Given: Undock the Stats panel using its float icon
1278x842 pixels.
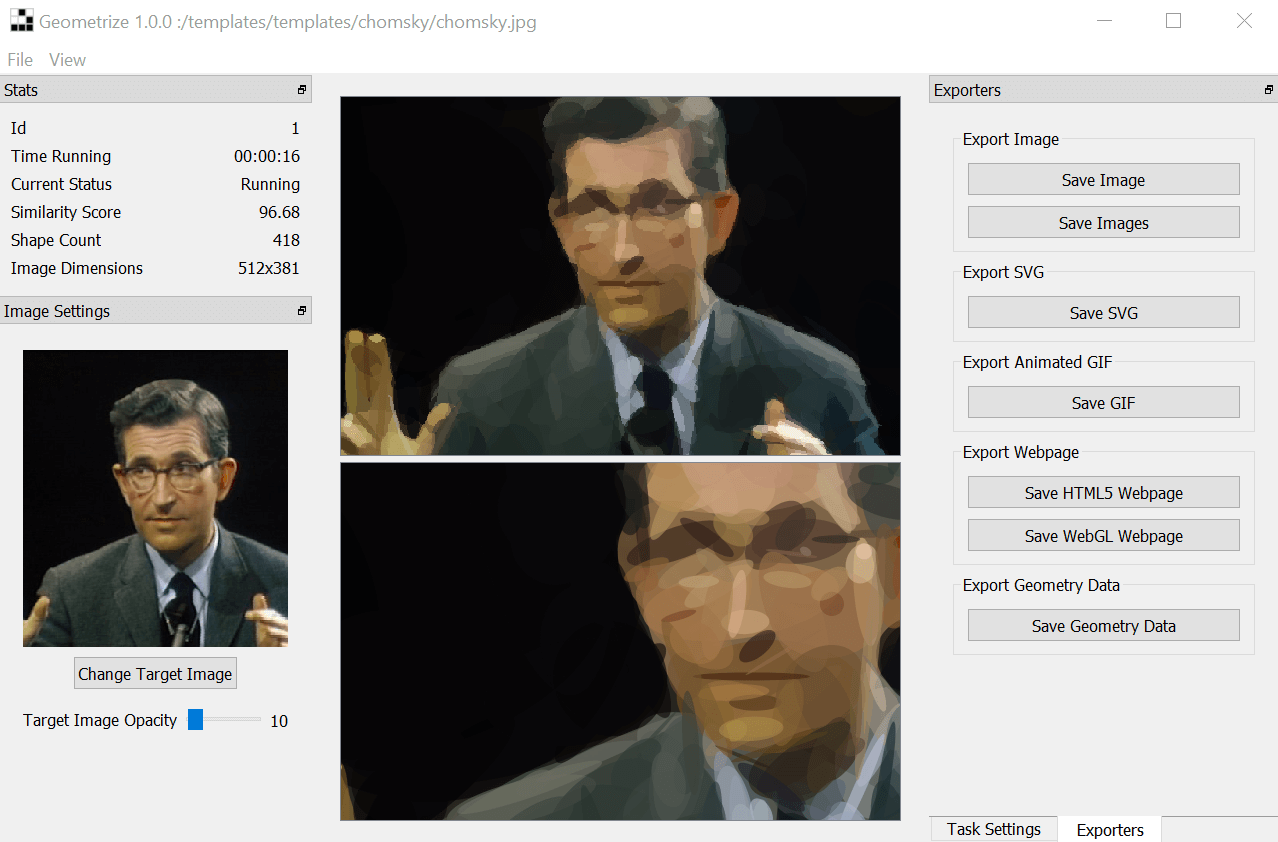Looking at the screenshot, I should pyautogui.click(x=301, y=90).
